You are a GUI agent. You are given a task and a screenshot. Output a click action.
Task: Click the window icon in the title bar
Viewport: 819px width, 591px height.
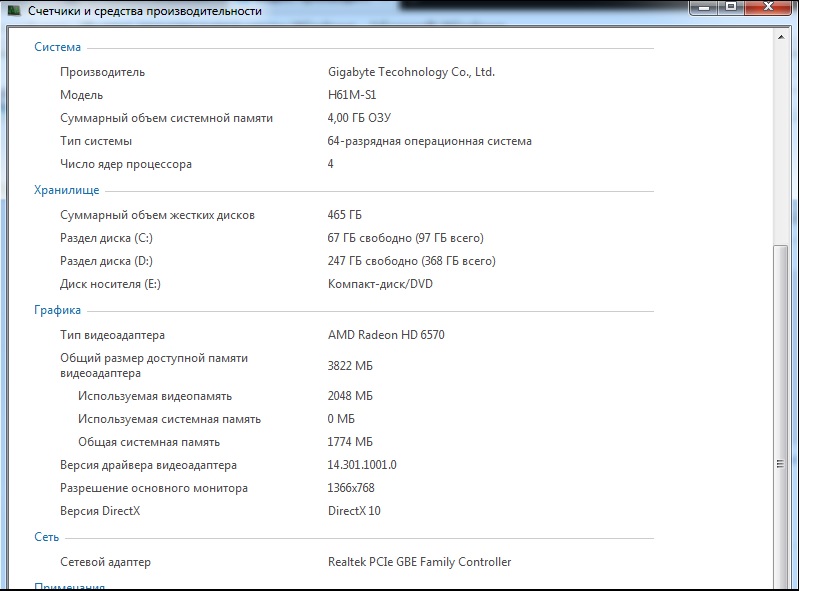point(13,11)
